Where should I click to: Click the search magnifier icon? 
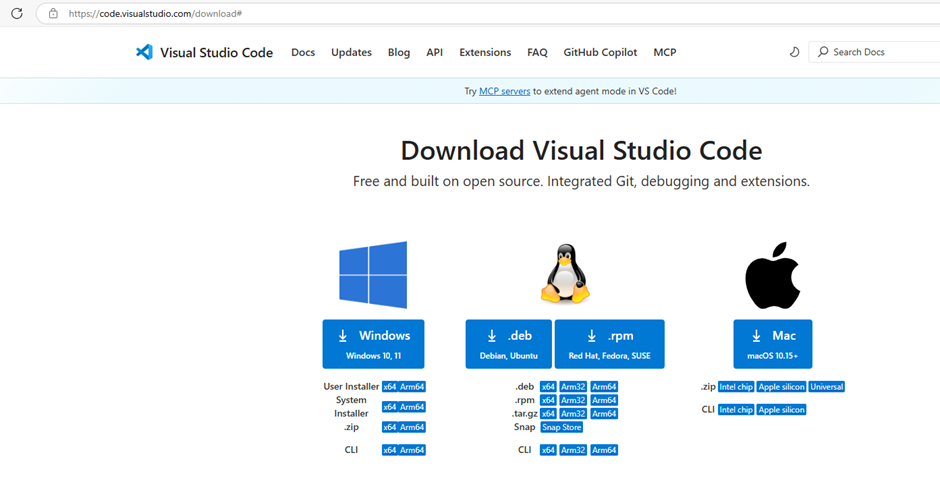click(823, 52)
